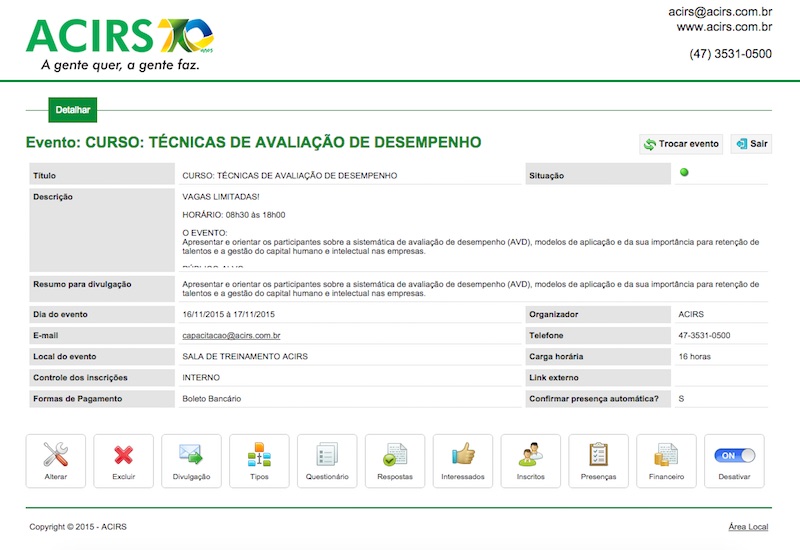Open the Tipos icon
The width and height of the screenshot is (800, 550).
point(259,456)
